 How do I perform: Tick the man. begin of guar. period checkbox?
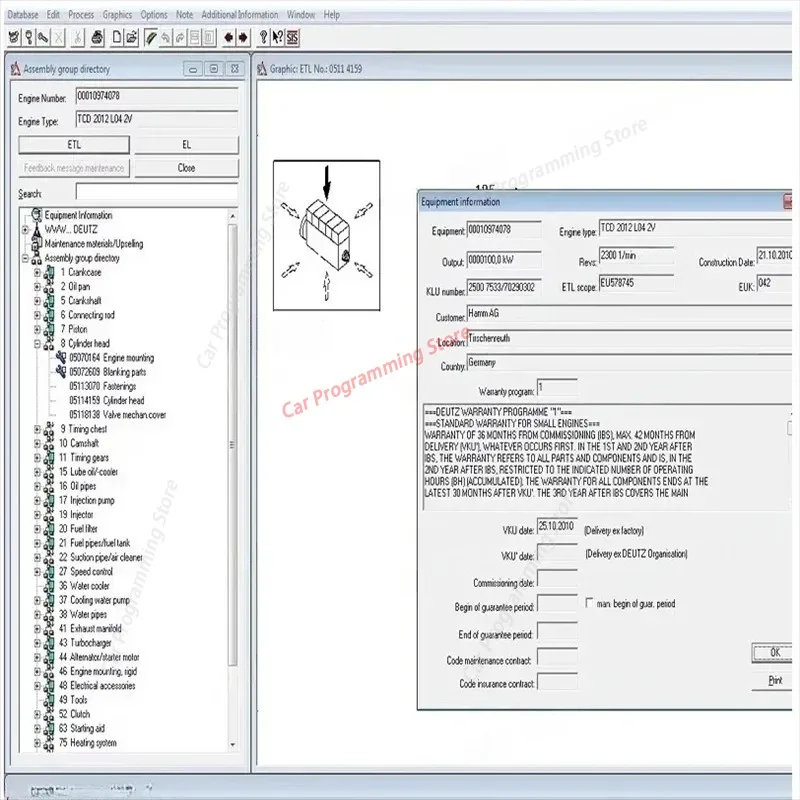pyautogui.click(x=590, y=603)
